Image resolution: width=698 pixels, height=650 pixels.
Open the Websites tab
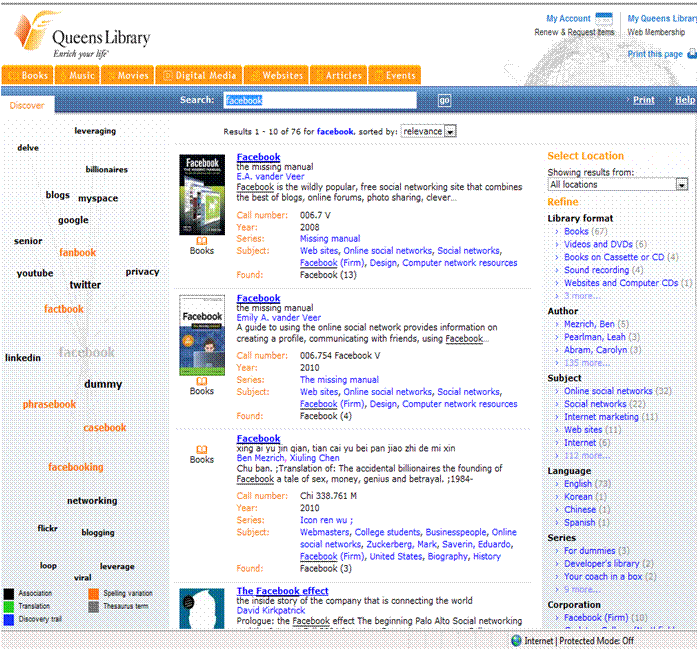click(276, 75)
